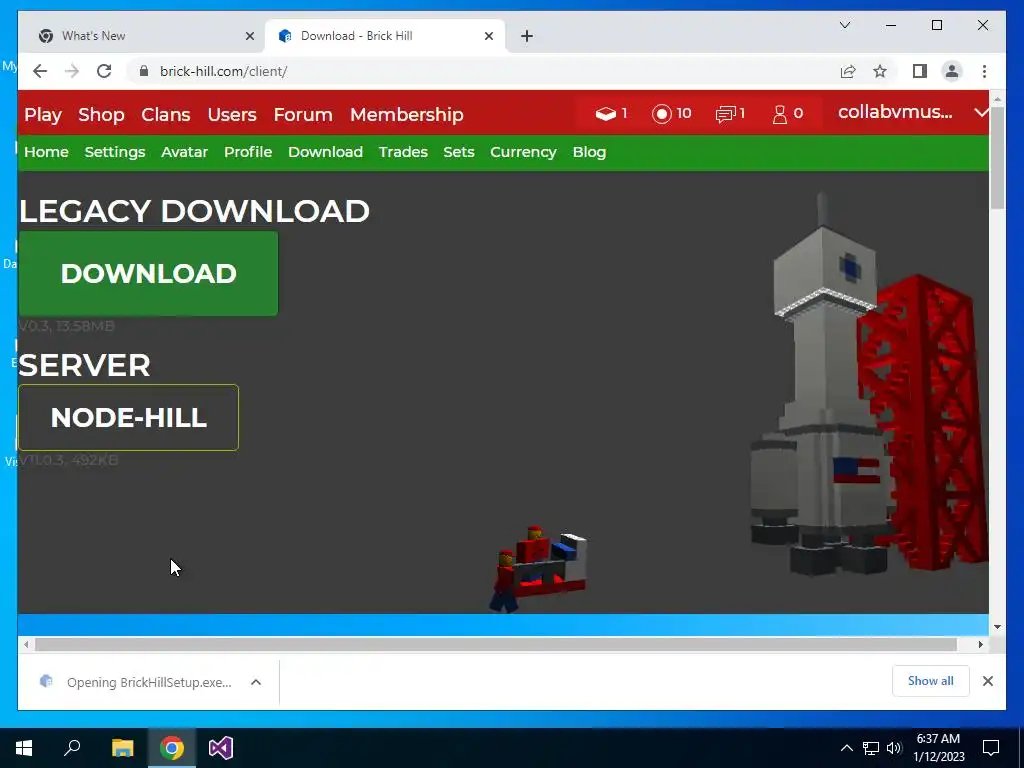Open the notification center icon
1024x768 pixels.
coord(991,748)
